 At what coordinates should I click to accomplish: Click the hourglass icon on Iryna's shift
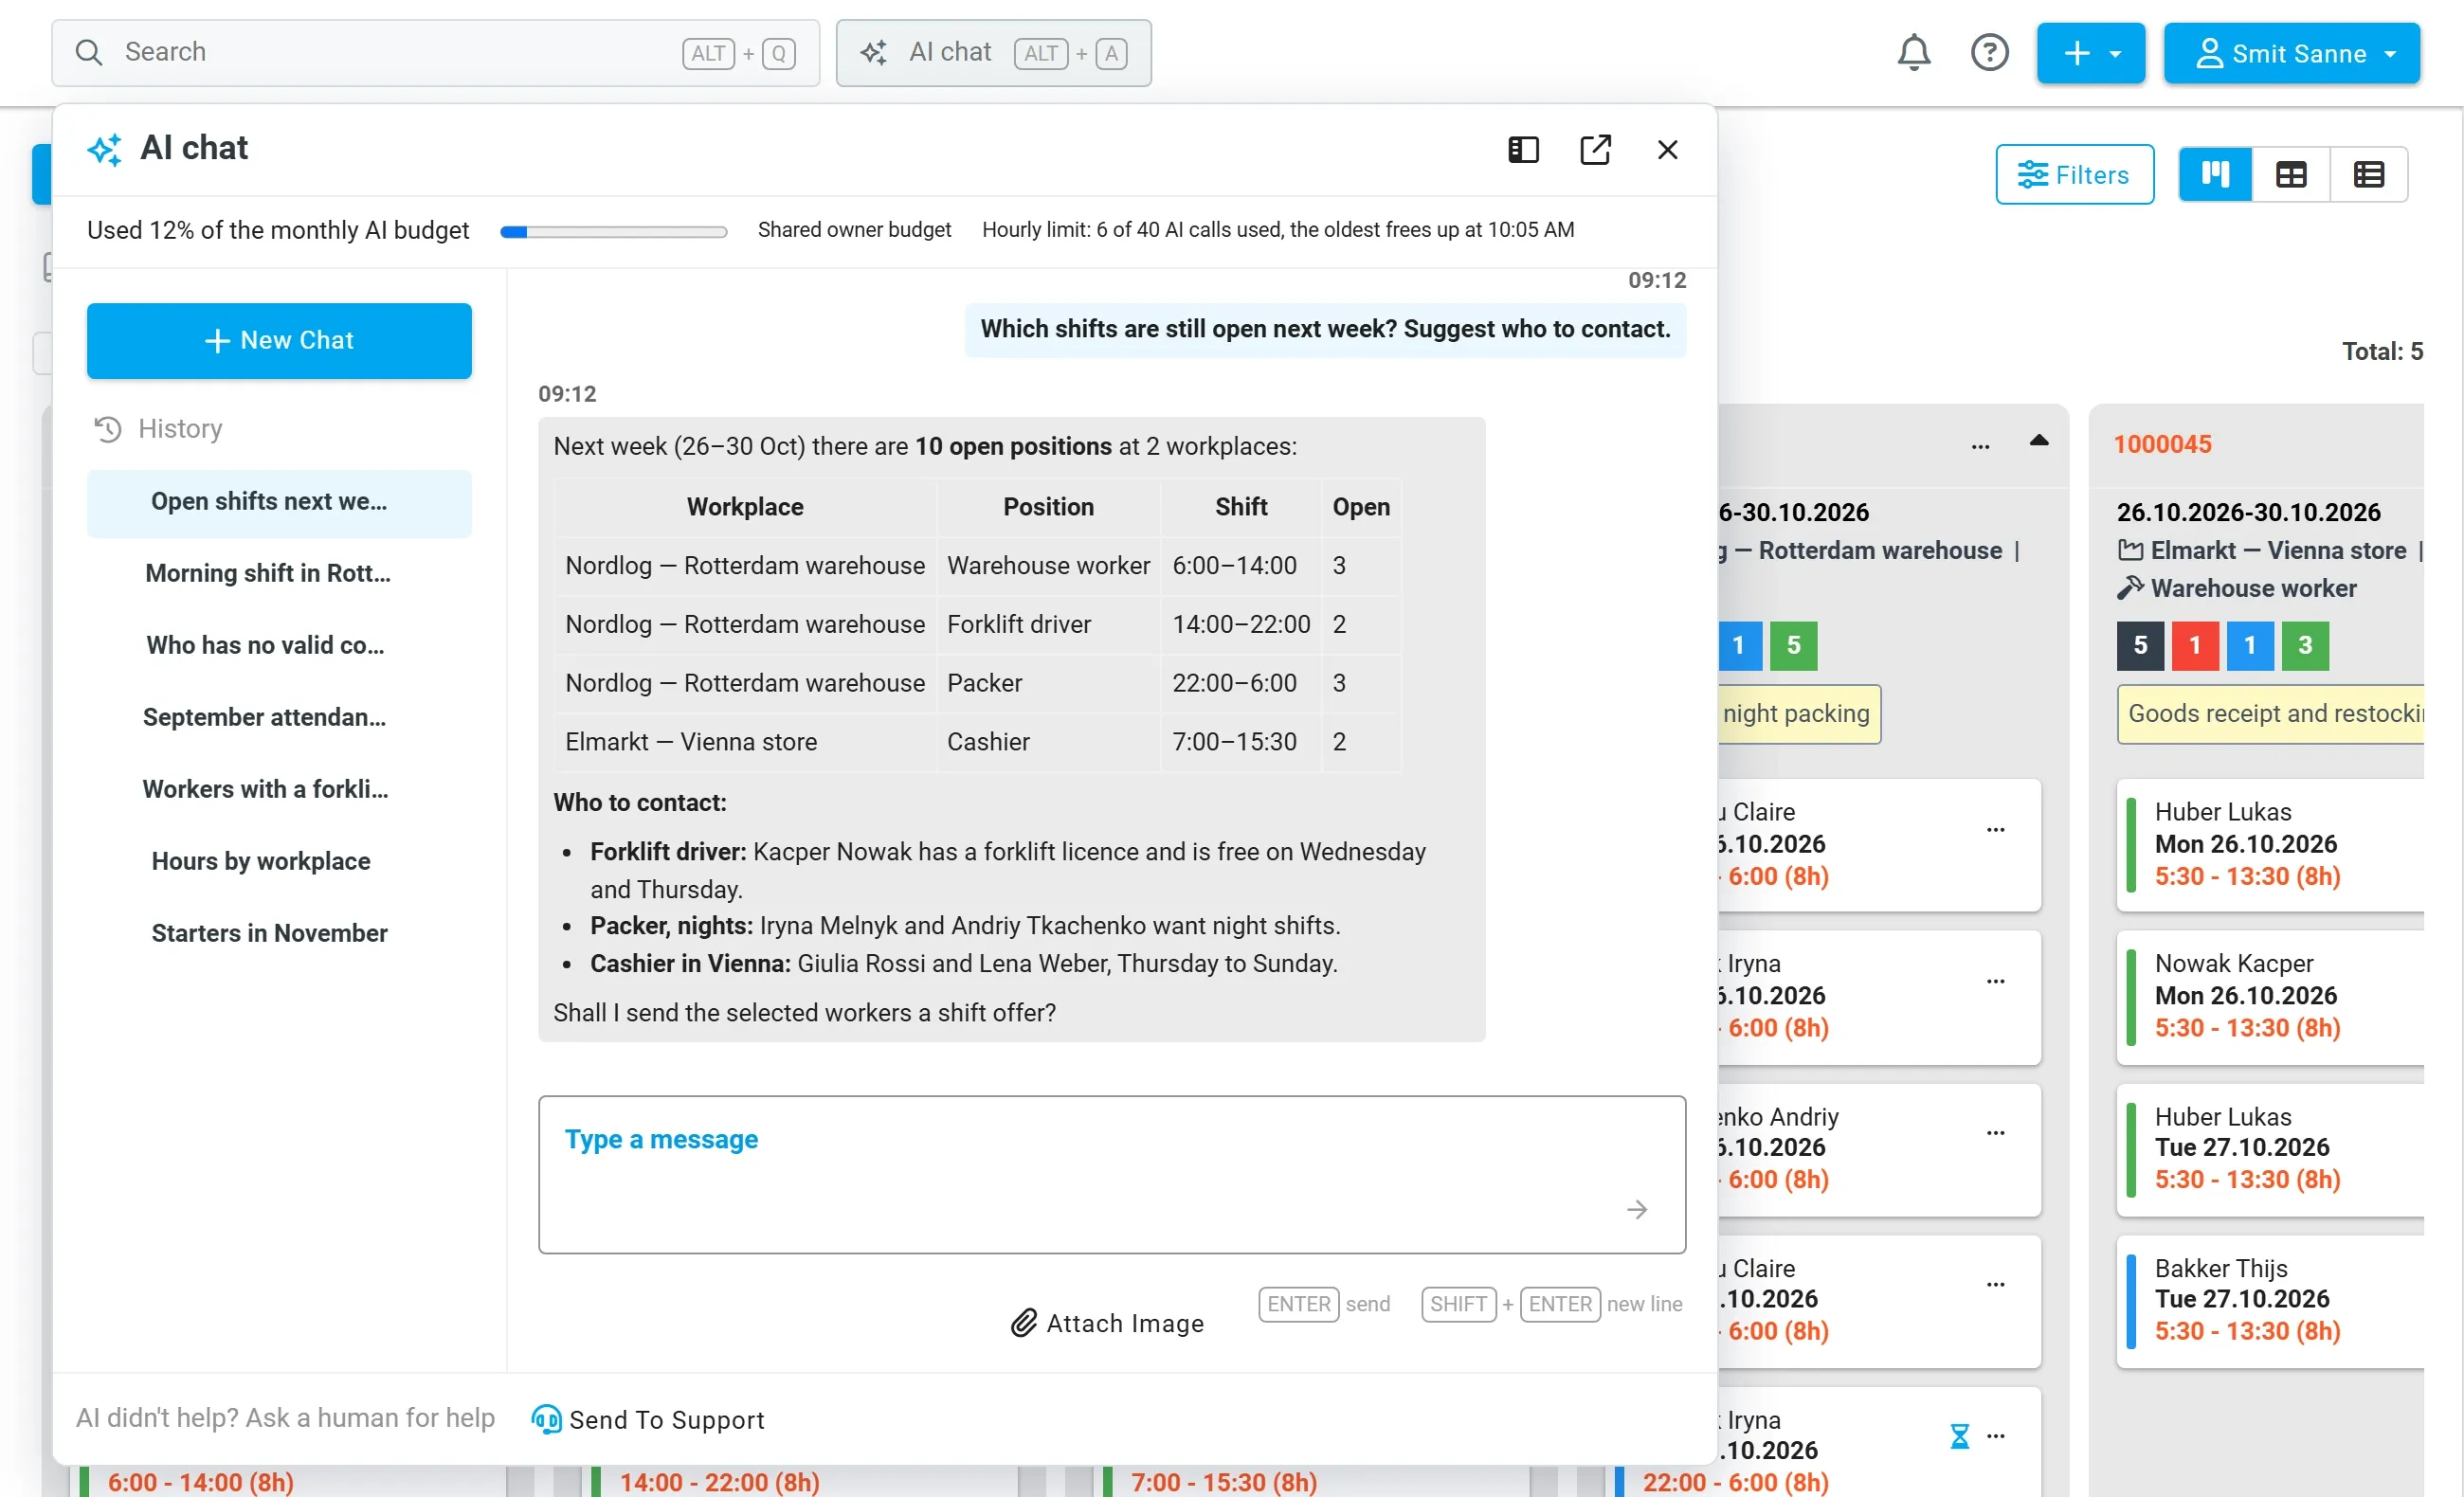click(x=1959, y=1436)
